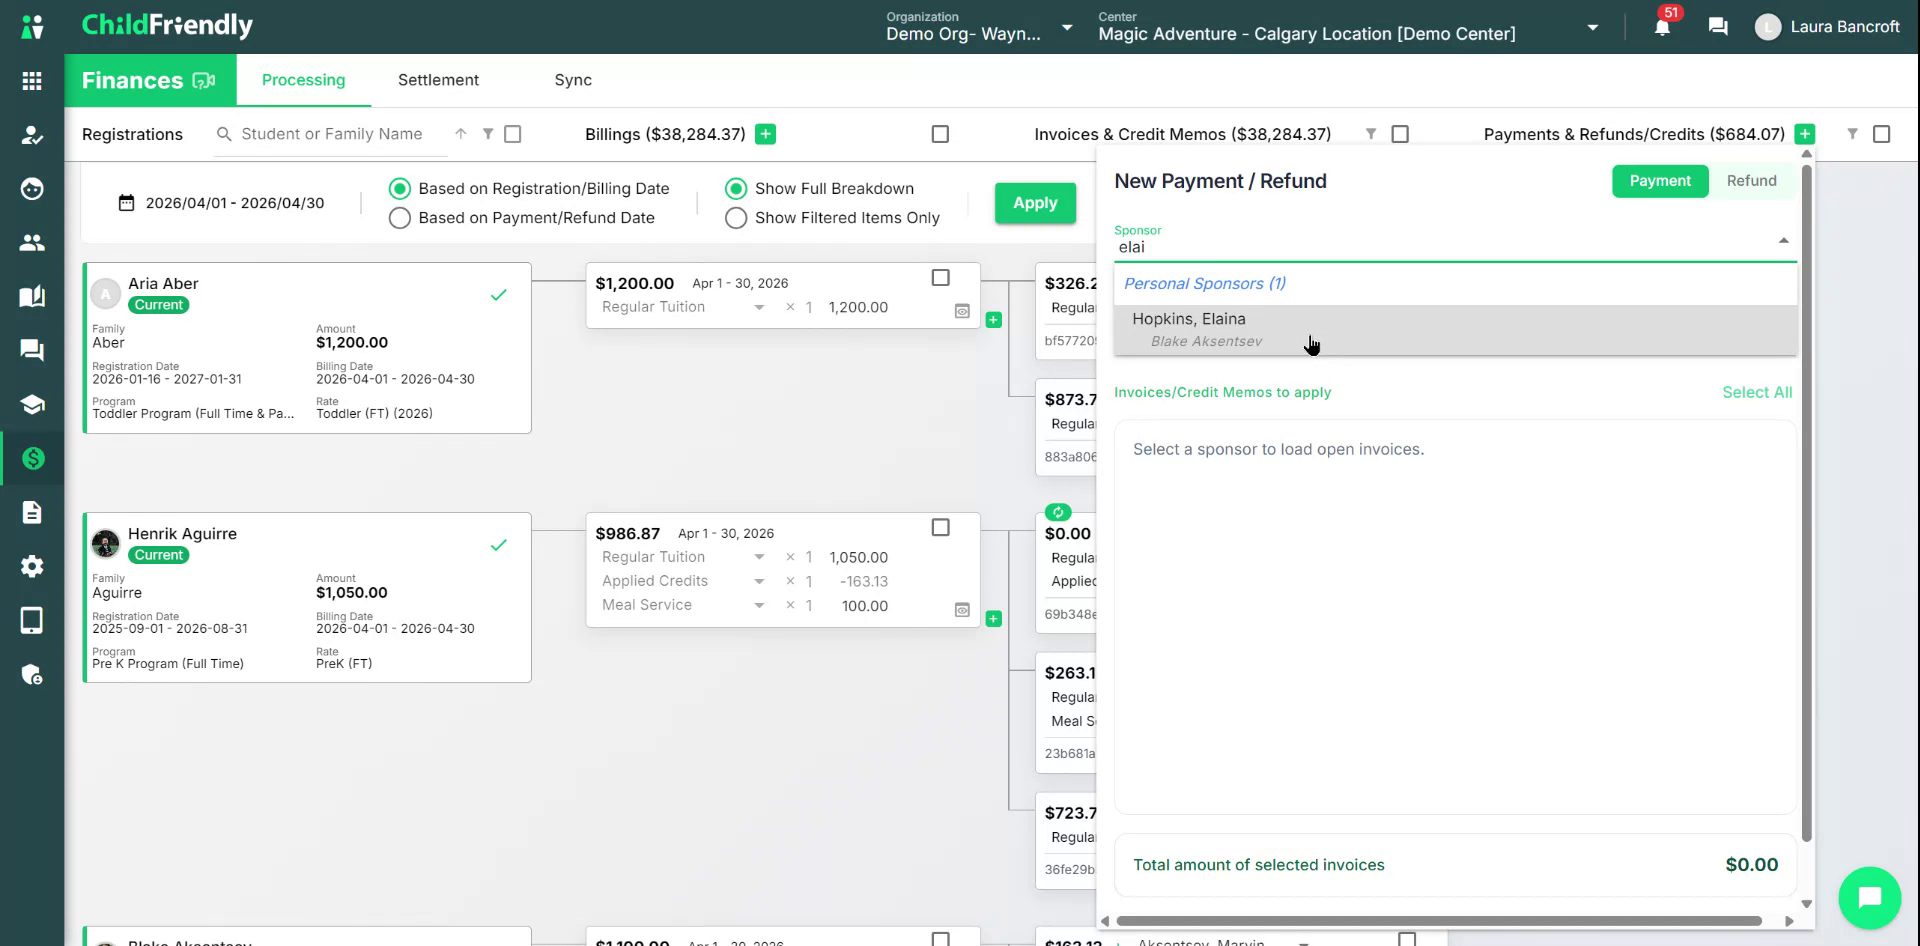
Task: Switch to the Settlement tab
Action: (438, 80)
